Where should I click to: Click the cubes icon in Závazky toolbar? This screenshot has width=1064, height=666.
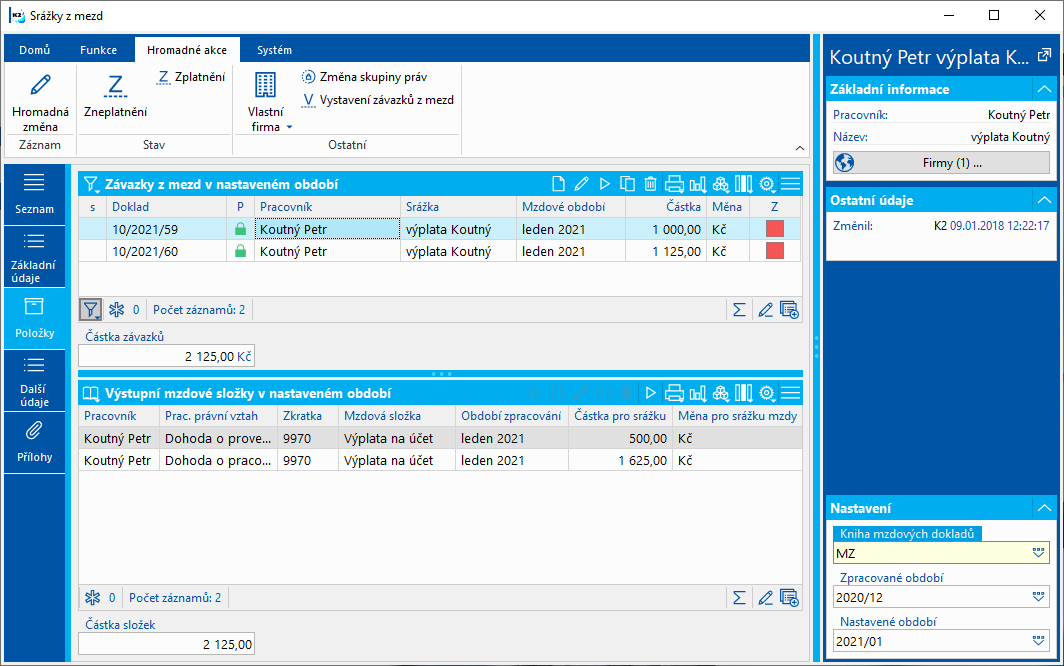(x=721, y=184)
